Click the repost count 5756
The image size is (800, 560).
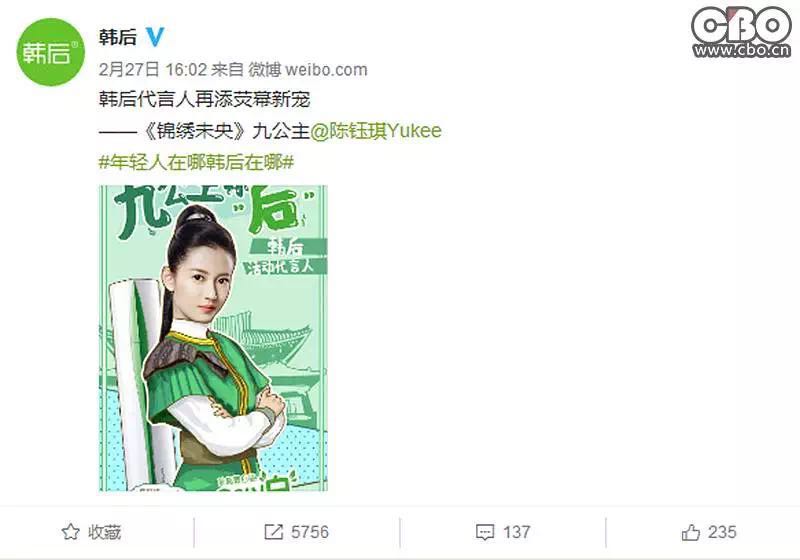tap(310, 532)
